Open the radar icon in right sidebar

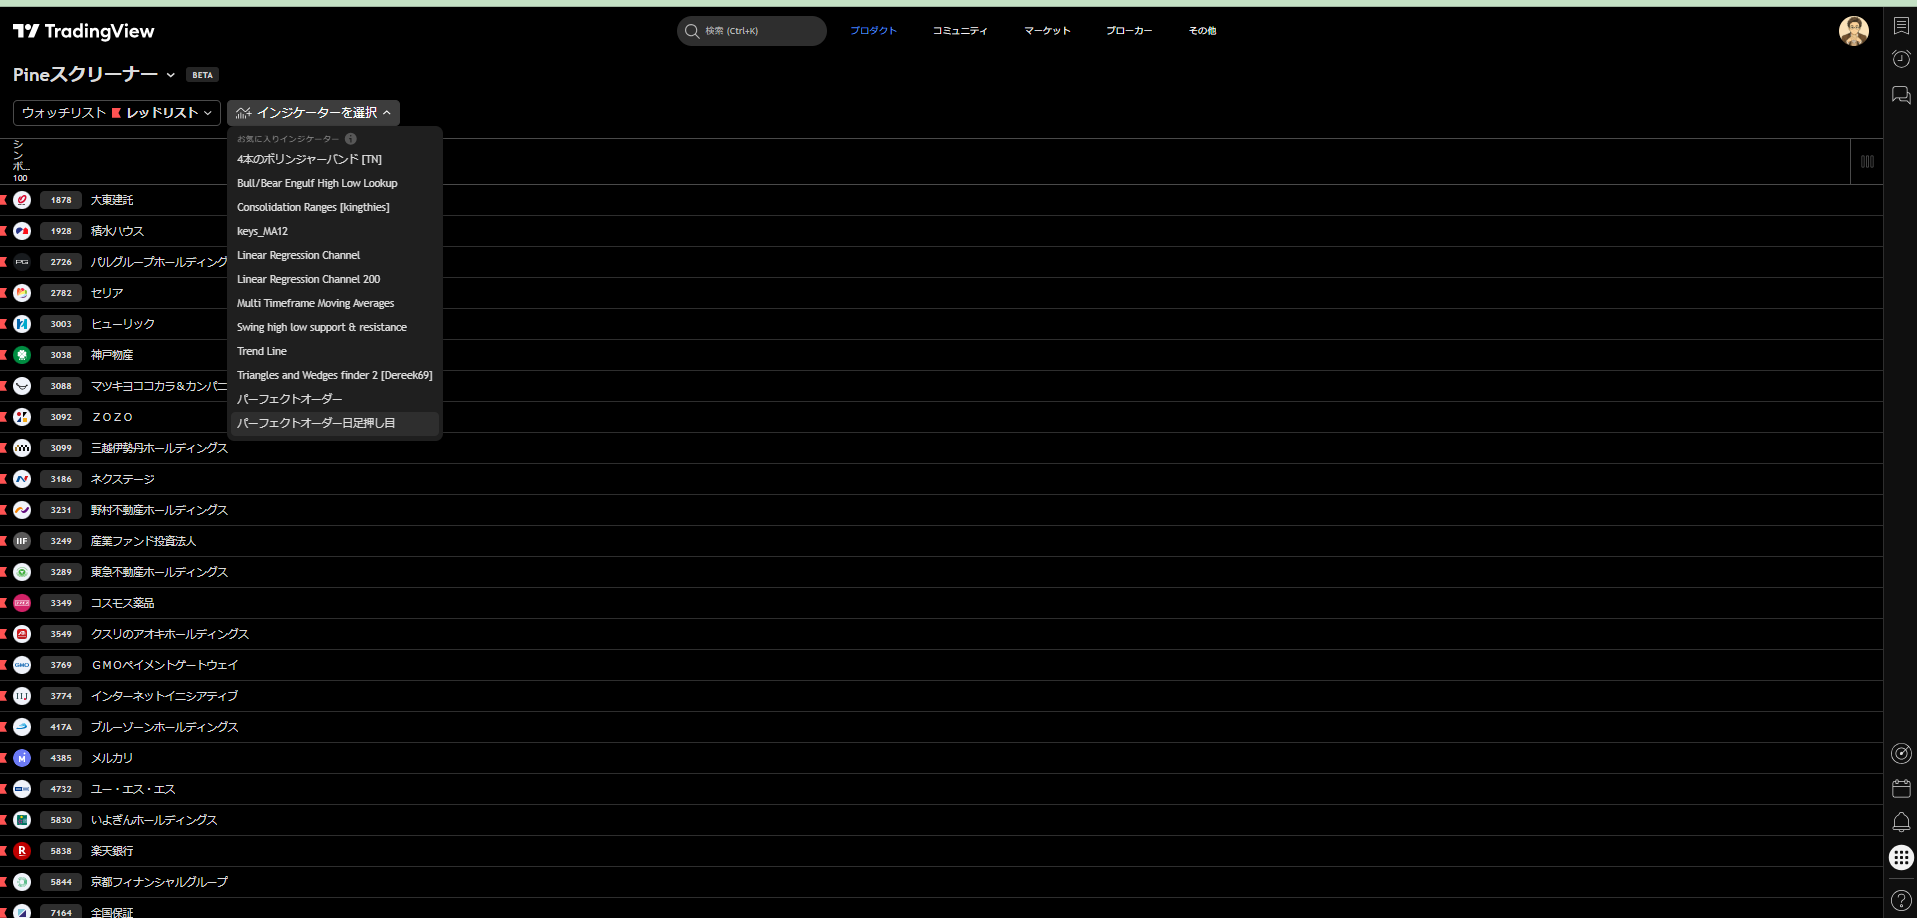pyautogui.click(x=1901, y=754)
